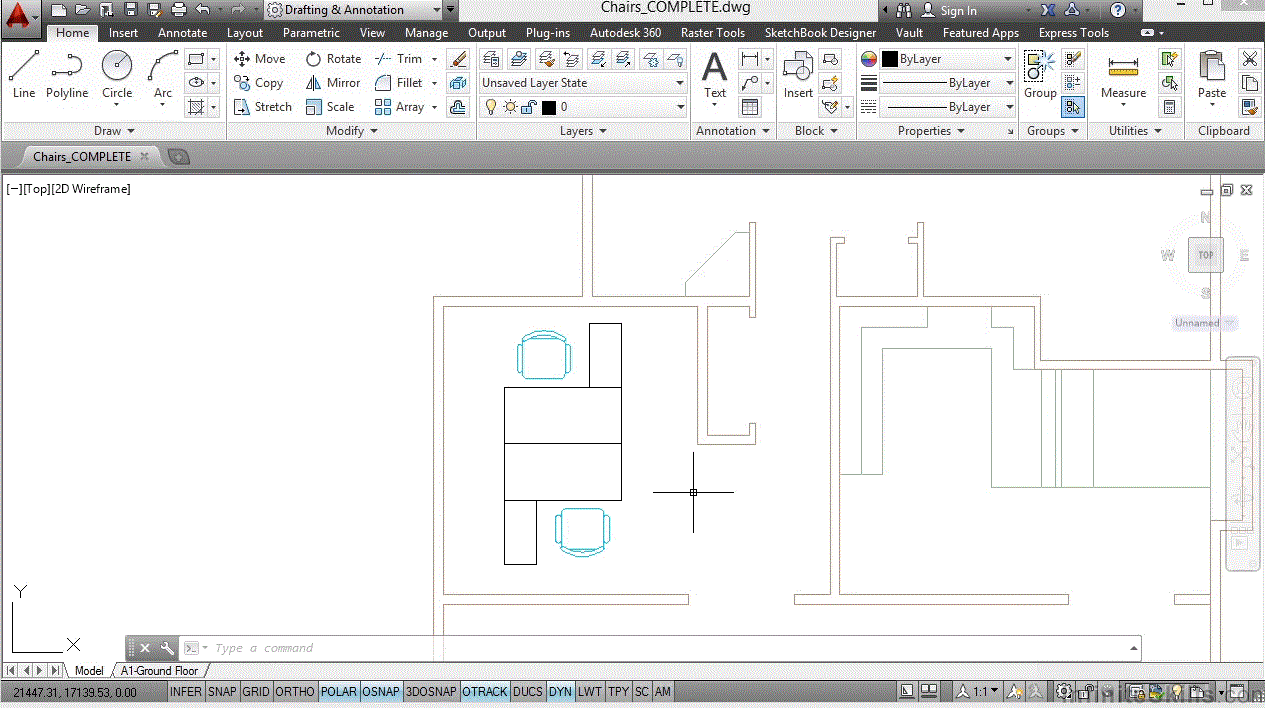The image size is (1265, 708).
Task: Click the Unnamed UCS label under ViewCube
Action: tap(1205, 323)
